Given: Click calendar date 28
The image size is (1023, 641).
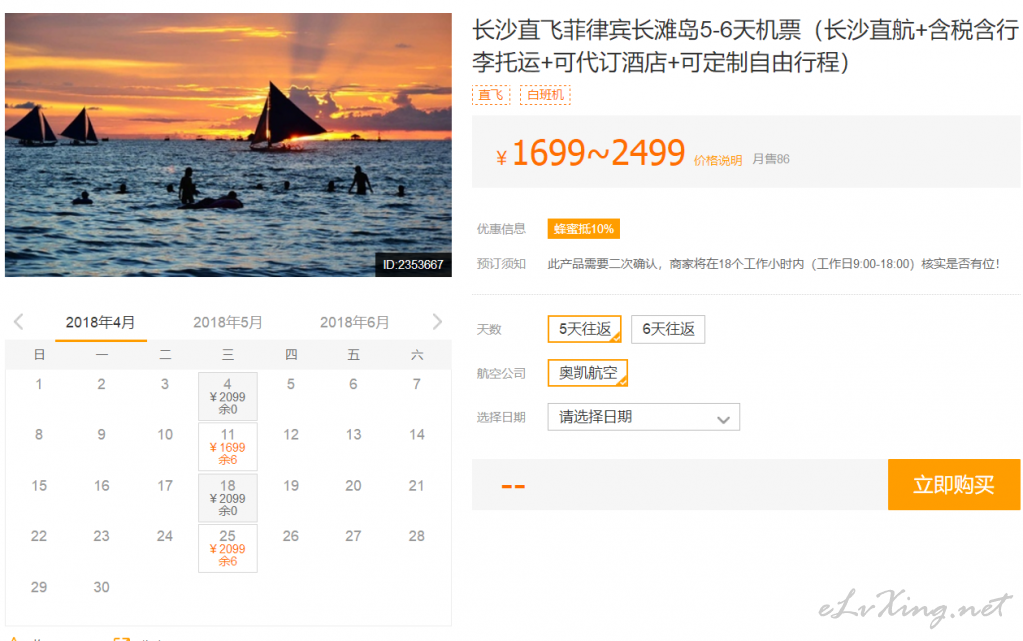Looking at the screenshot, I should (x=417, y=536).
